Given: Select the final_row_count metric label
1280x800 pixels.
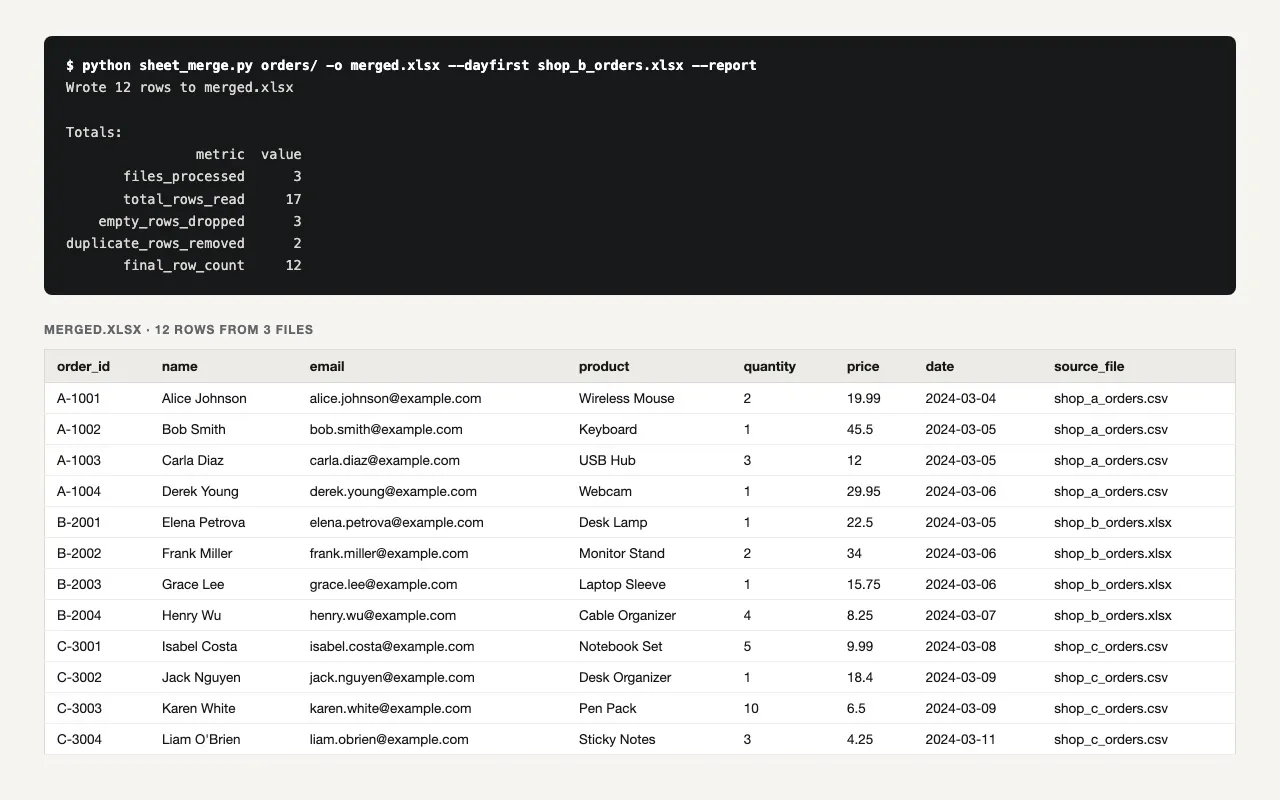Looking at the screenshot, I should point(184,265).
